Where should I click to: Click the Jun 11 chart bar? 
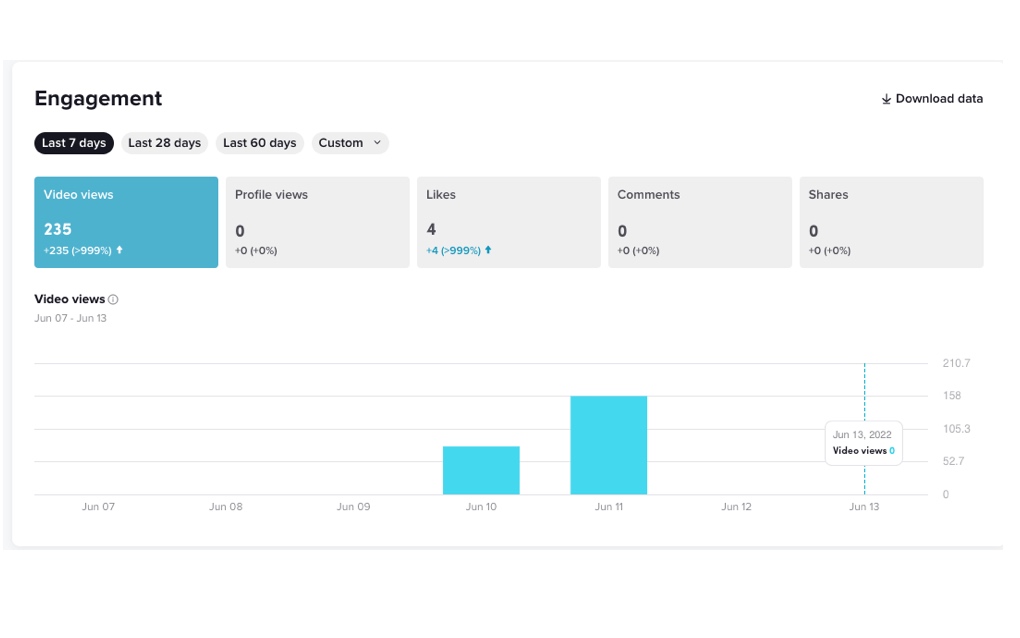coord(609,445)
